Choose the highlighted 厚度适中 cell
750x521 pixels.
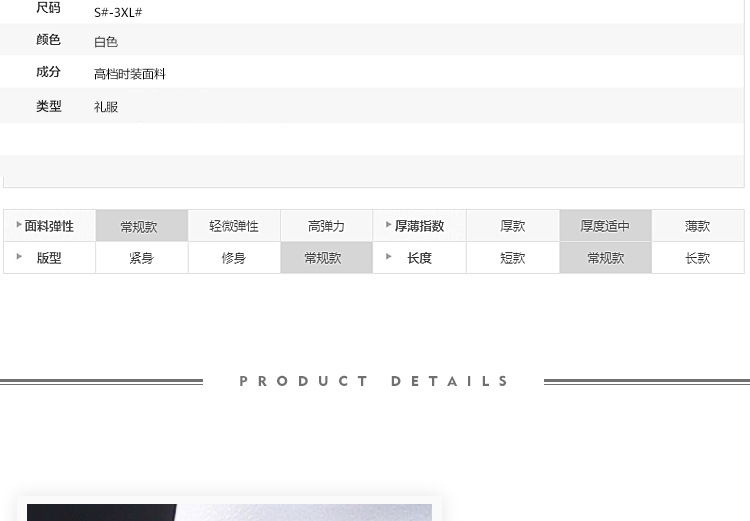coord(606,225)
